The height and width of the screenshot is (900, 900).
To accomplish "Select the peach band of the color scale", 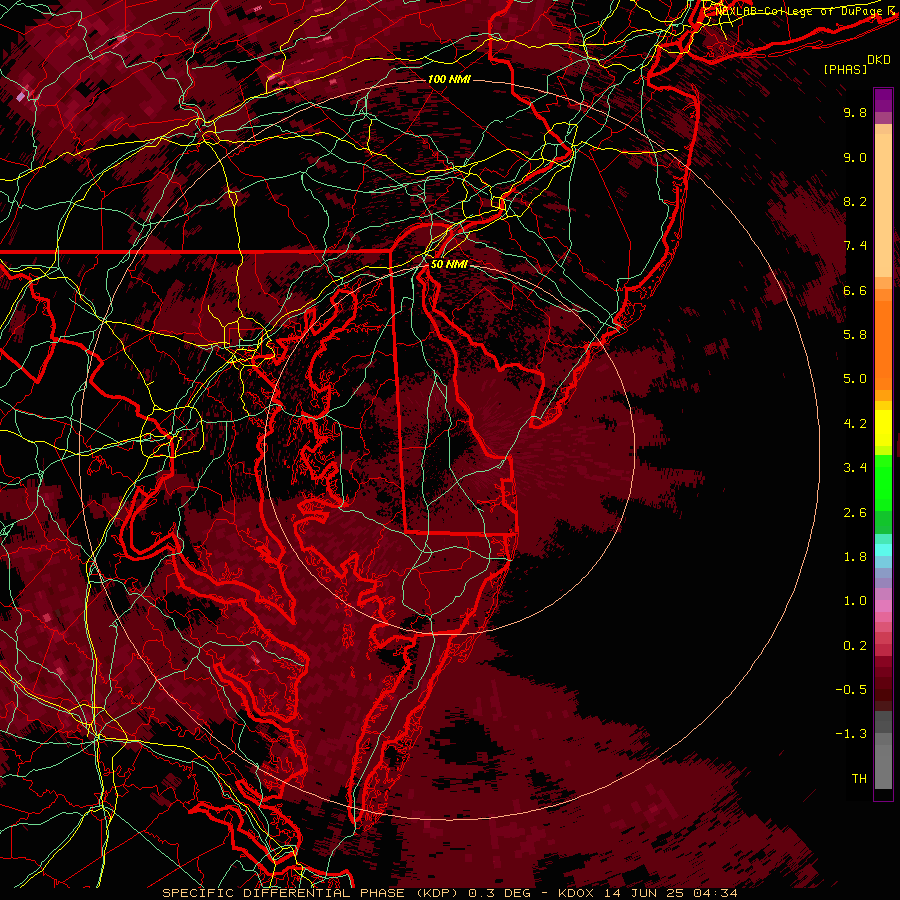I will tap(883, 205).
